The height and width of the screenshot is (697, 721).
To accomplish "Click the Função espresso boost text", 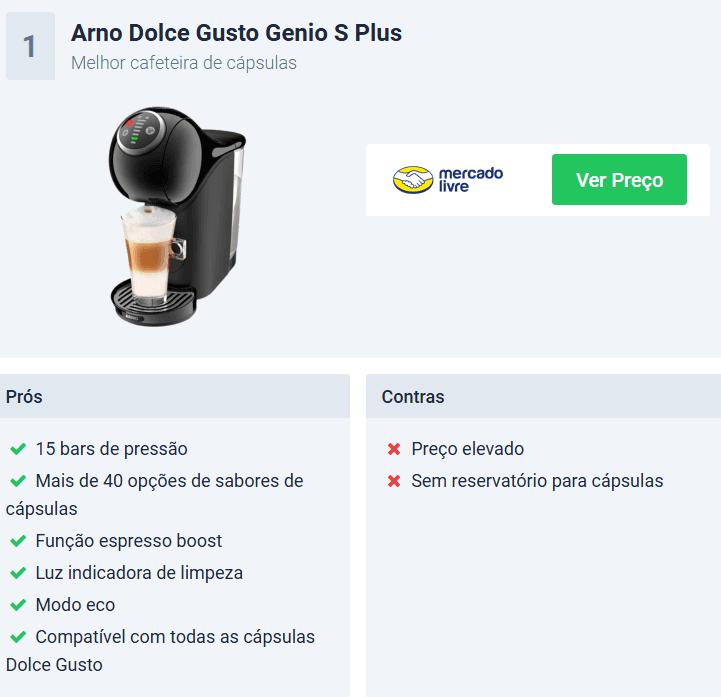I will 129,541.
